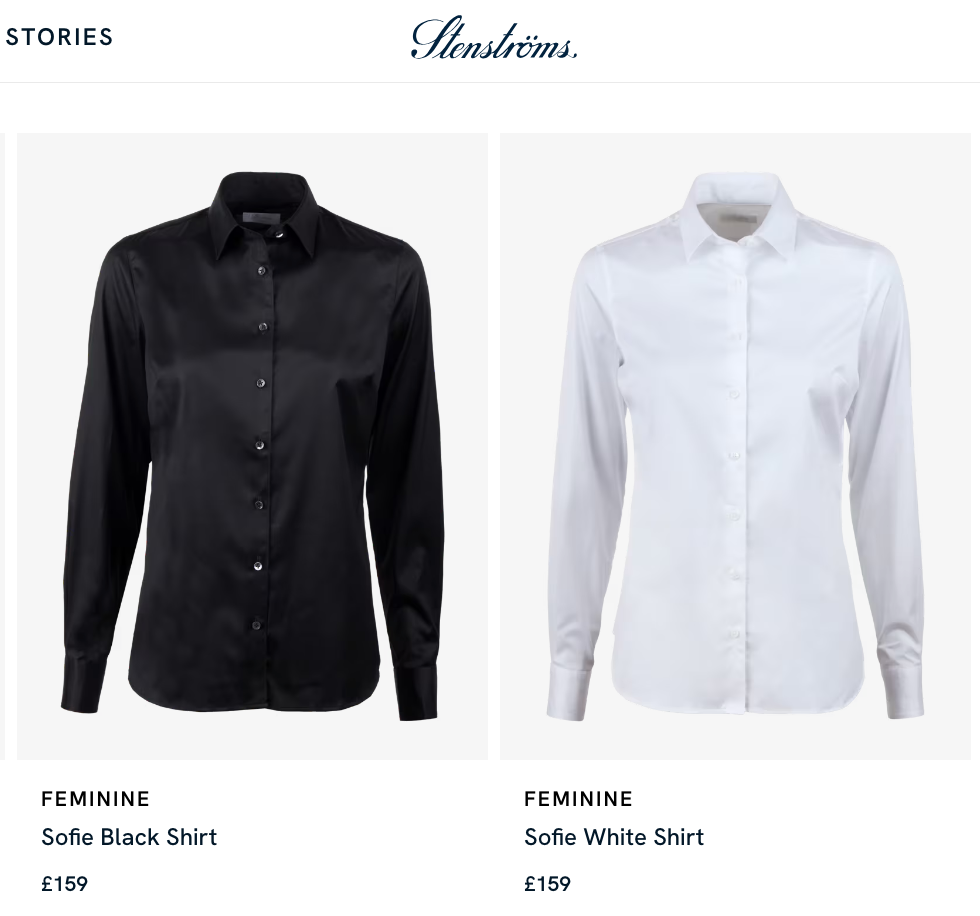Click the top collar button on black shirt
This screenshot has width=980, height=916.
pos(278,235)
